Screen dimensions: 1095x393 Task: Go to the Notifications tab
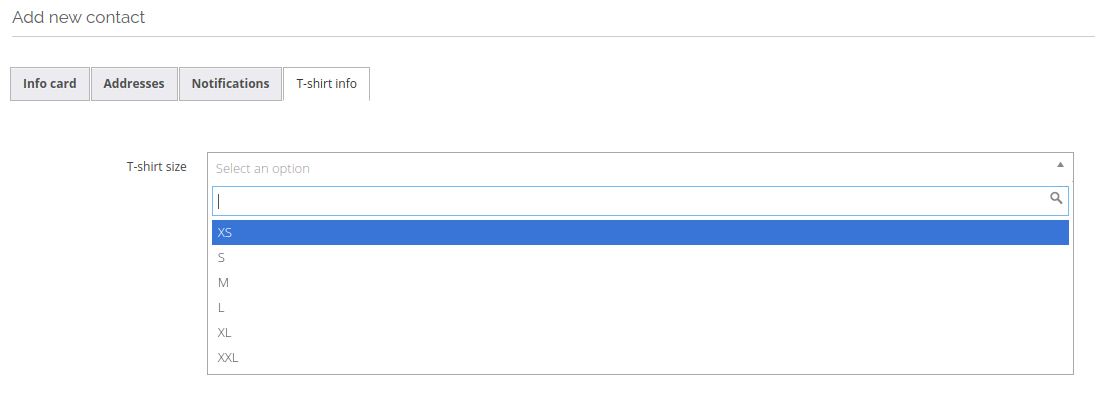230,84
